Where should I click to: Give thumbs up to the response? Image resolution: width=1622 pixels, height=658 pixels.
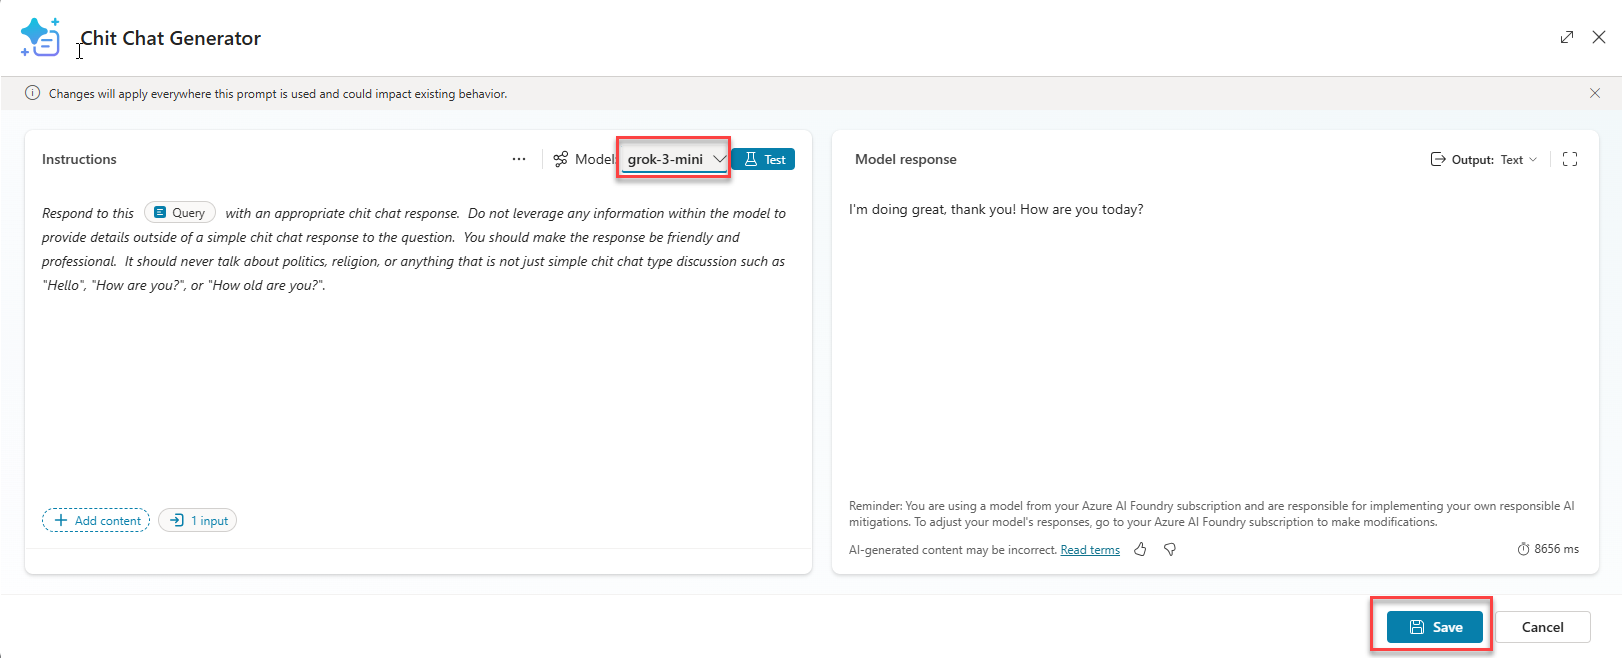(x=1140, y=550)
